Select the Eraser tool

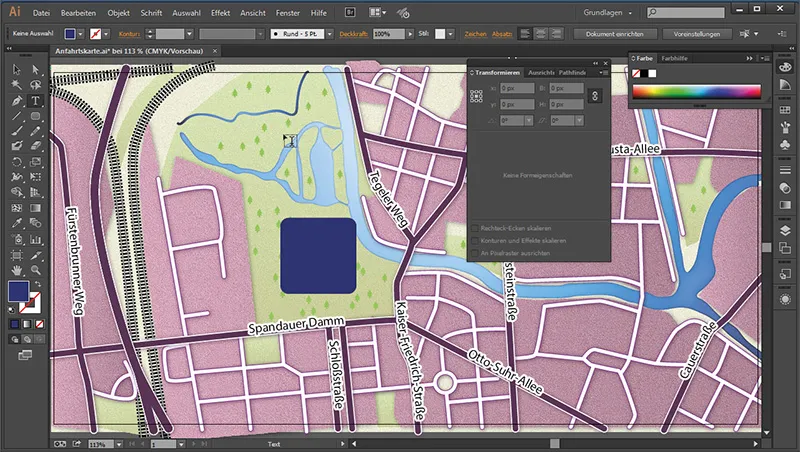pos(35,146)
